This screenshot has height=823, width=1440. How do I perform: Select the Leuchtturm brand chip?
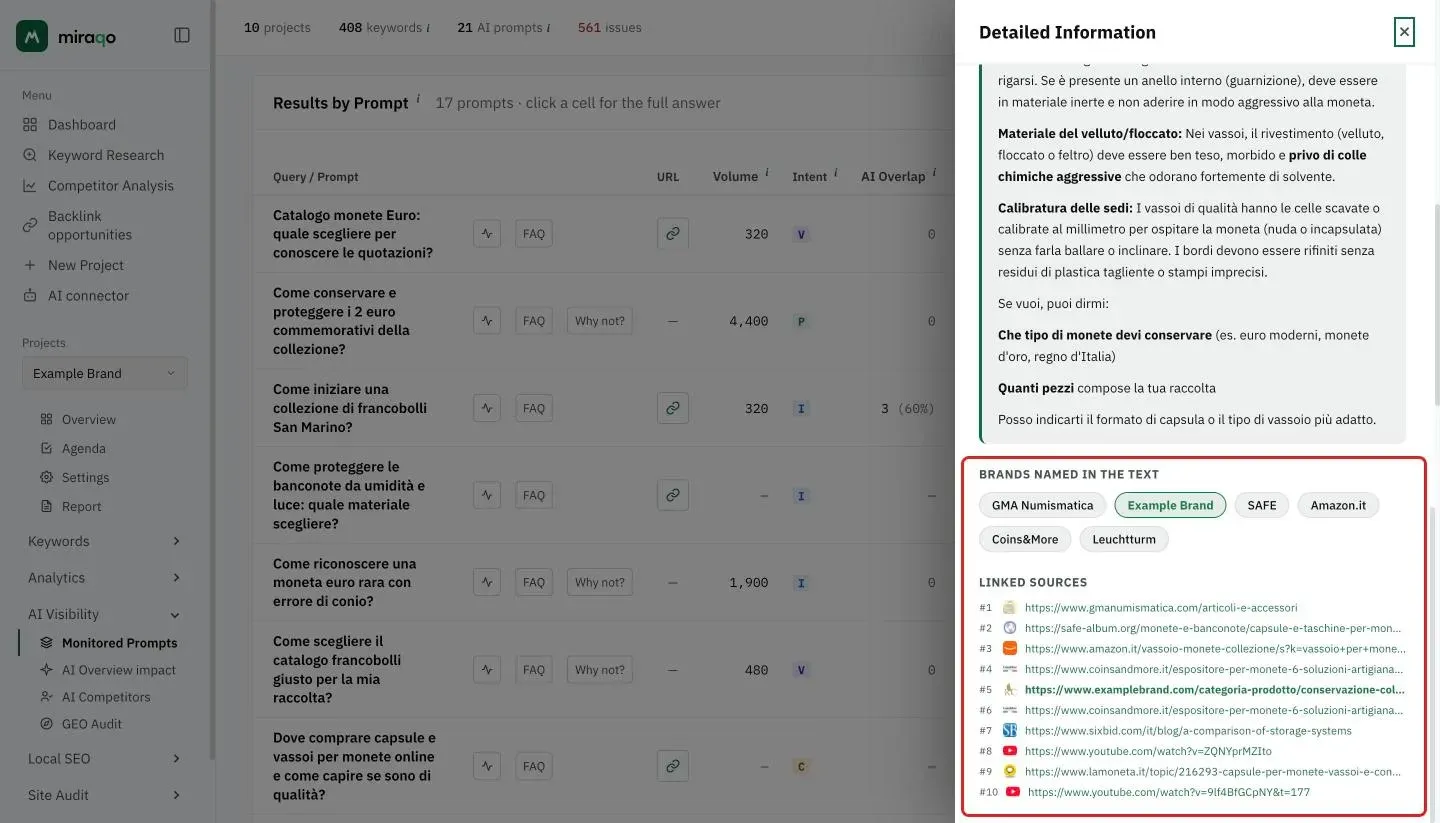tap(1124, 539)
